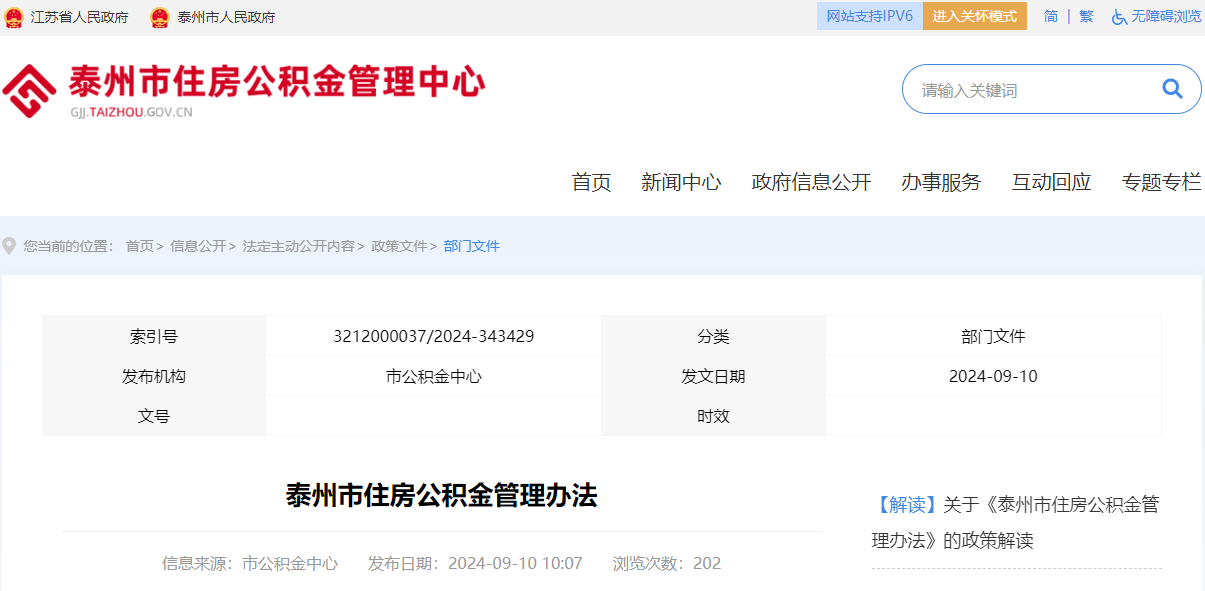Screen dimensions: 1205x591
Task: Click the Taizhou government emblem icon
Action: pyautogui.click(x=160, y=17)
